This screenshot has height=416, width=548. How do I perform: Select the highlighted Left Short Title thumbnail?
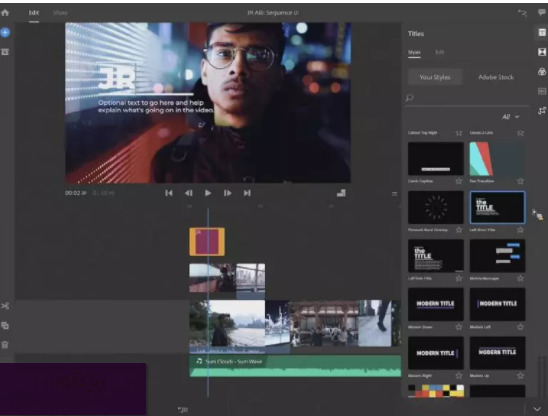497,207
